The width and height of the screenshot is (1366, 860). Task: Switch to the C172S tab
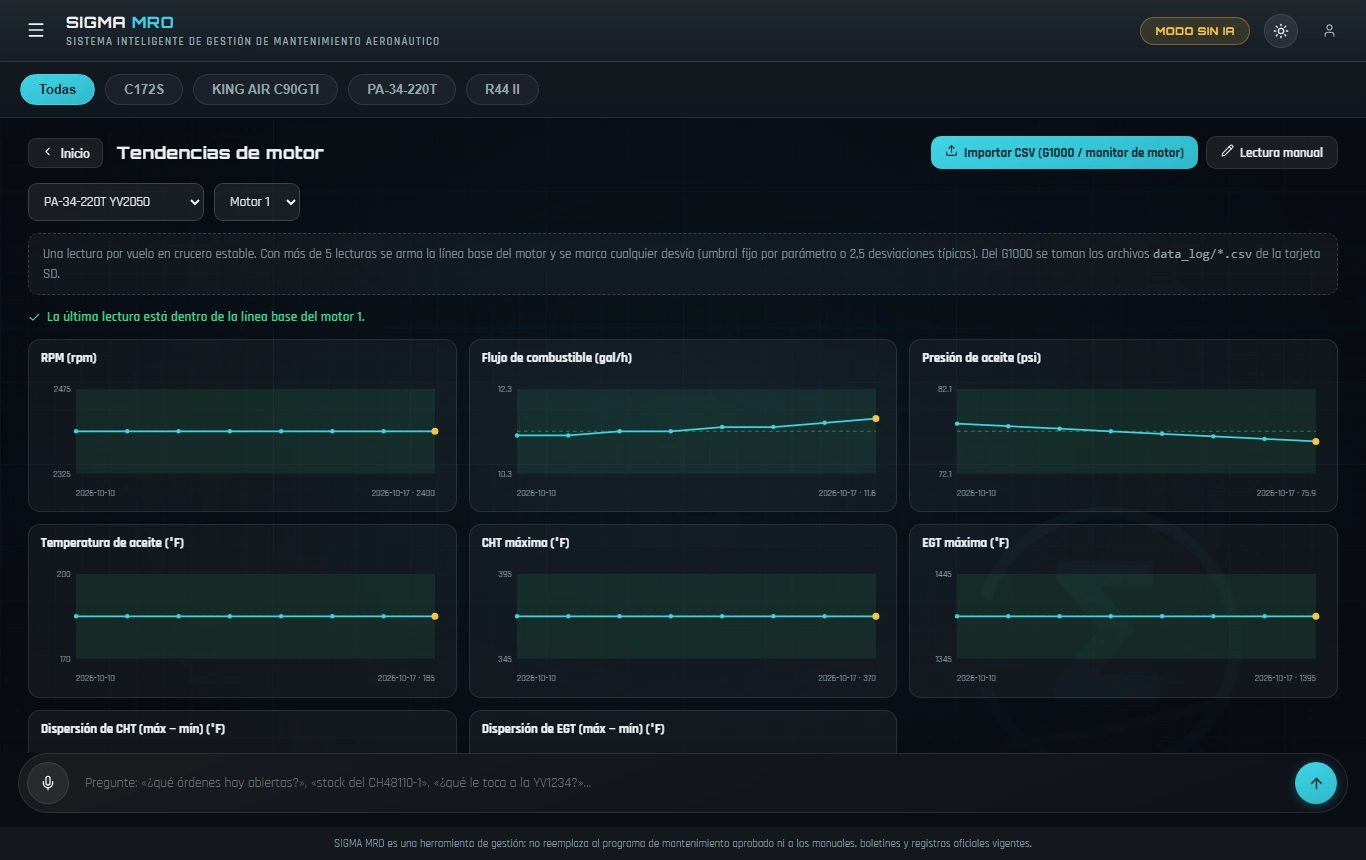[x=144, y=90]
